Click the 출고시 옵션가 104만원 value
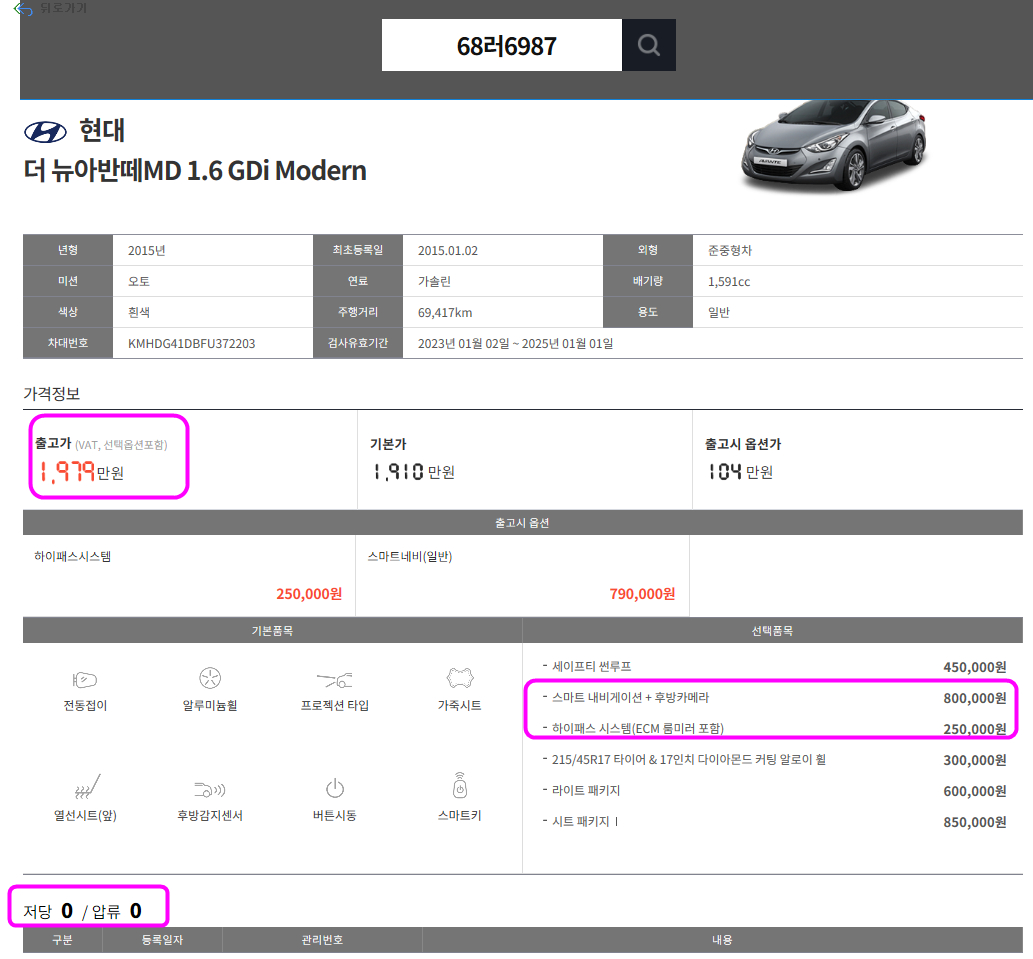The image size is (1033, 959). point(740,472)
